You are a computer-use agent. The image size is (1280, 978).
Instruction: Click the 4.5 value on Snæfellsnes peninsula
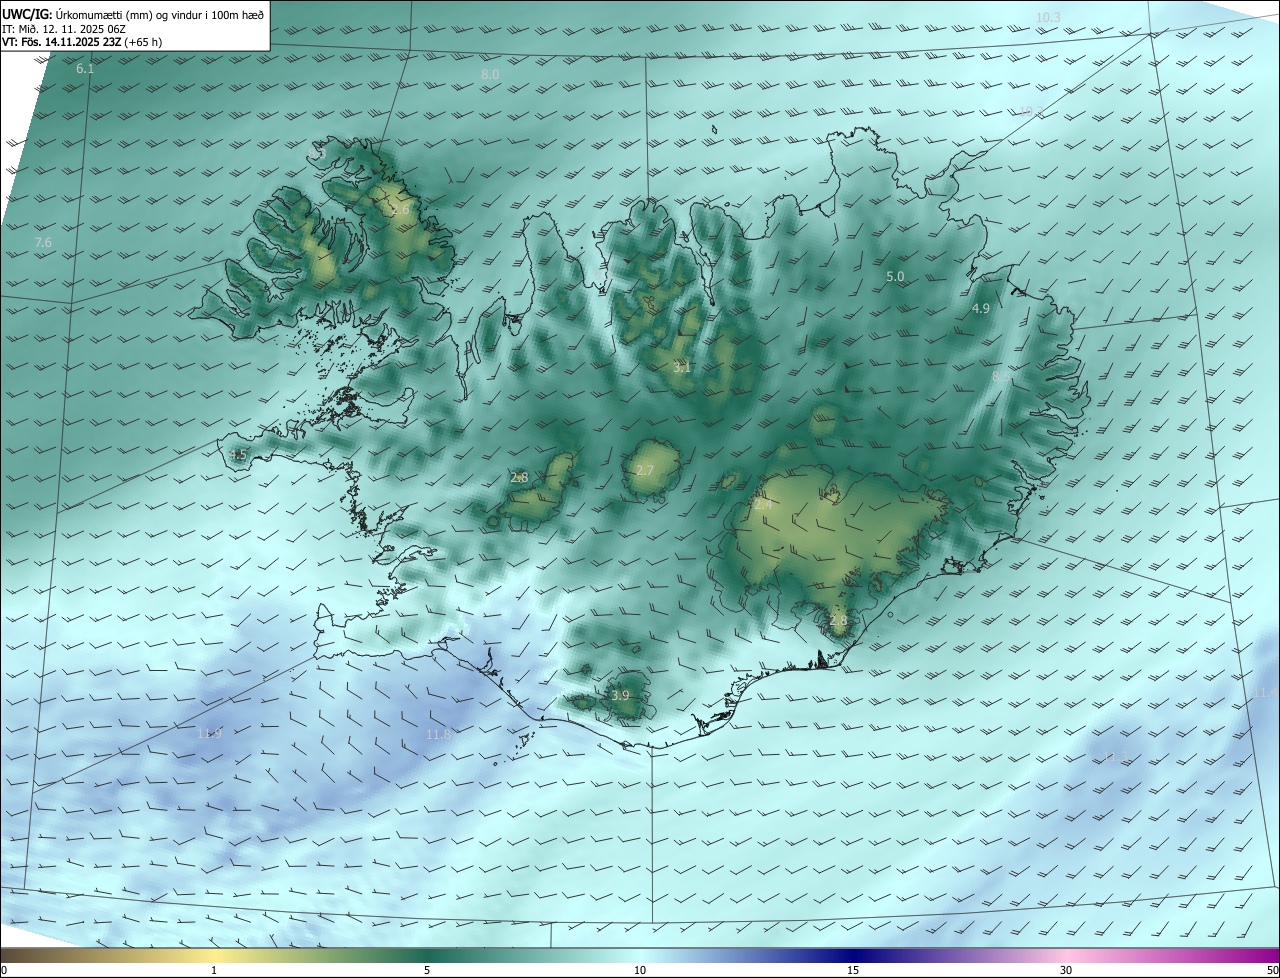238,455
